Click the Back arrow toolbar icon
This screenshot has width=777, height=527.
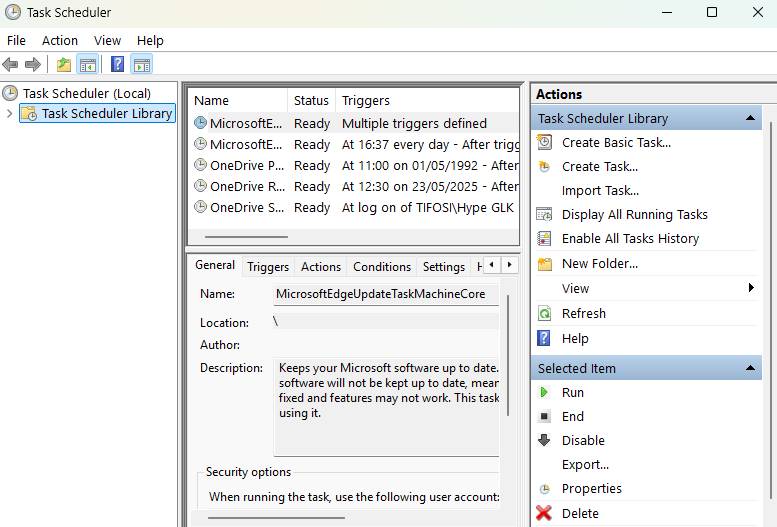[x=10, y=64]
